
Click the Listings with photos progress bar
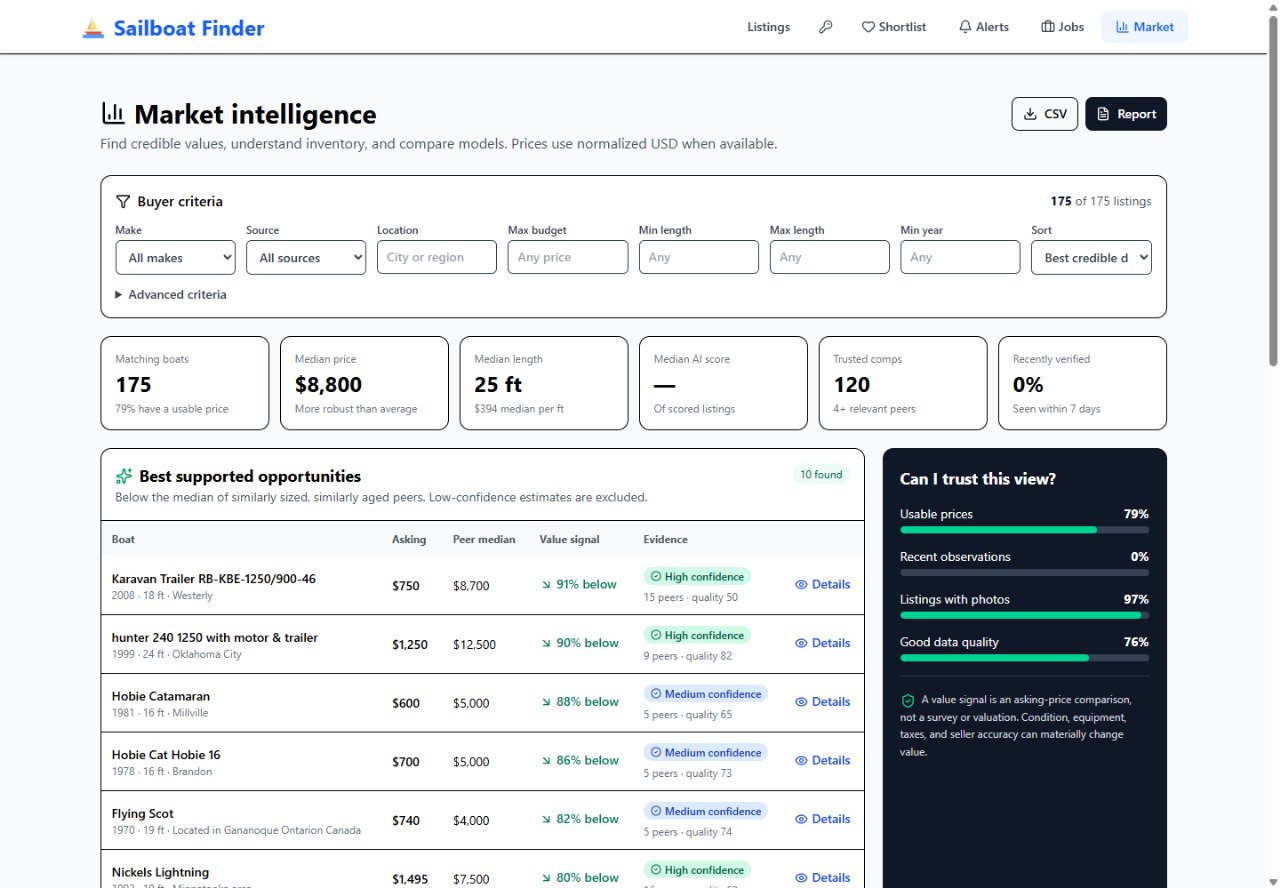coord(1024,615)
